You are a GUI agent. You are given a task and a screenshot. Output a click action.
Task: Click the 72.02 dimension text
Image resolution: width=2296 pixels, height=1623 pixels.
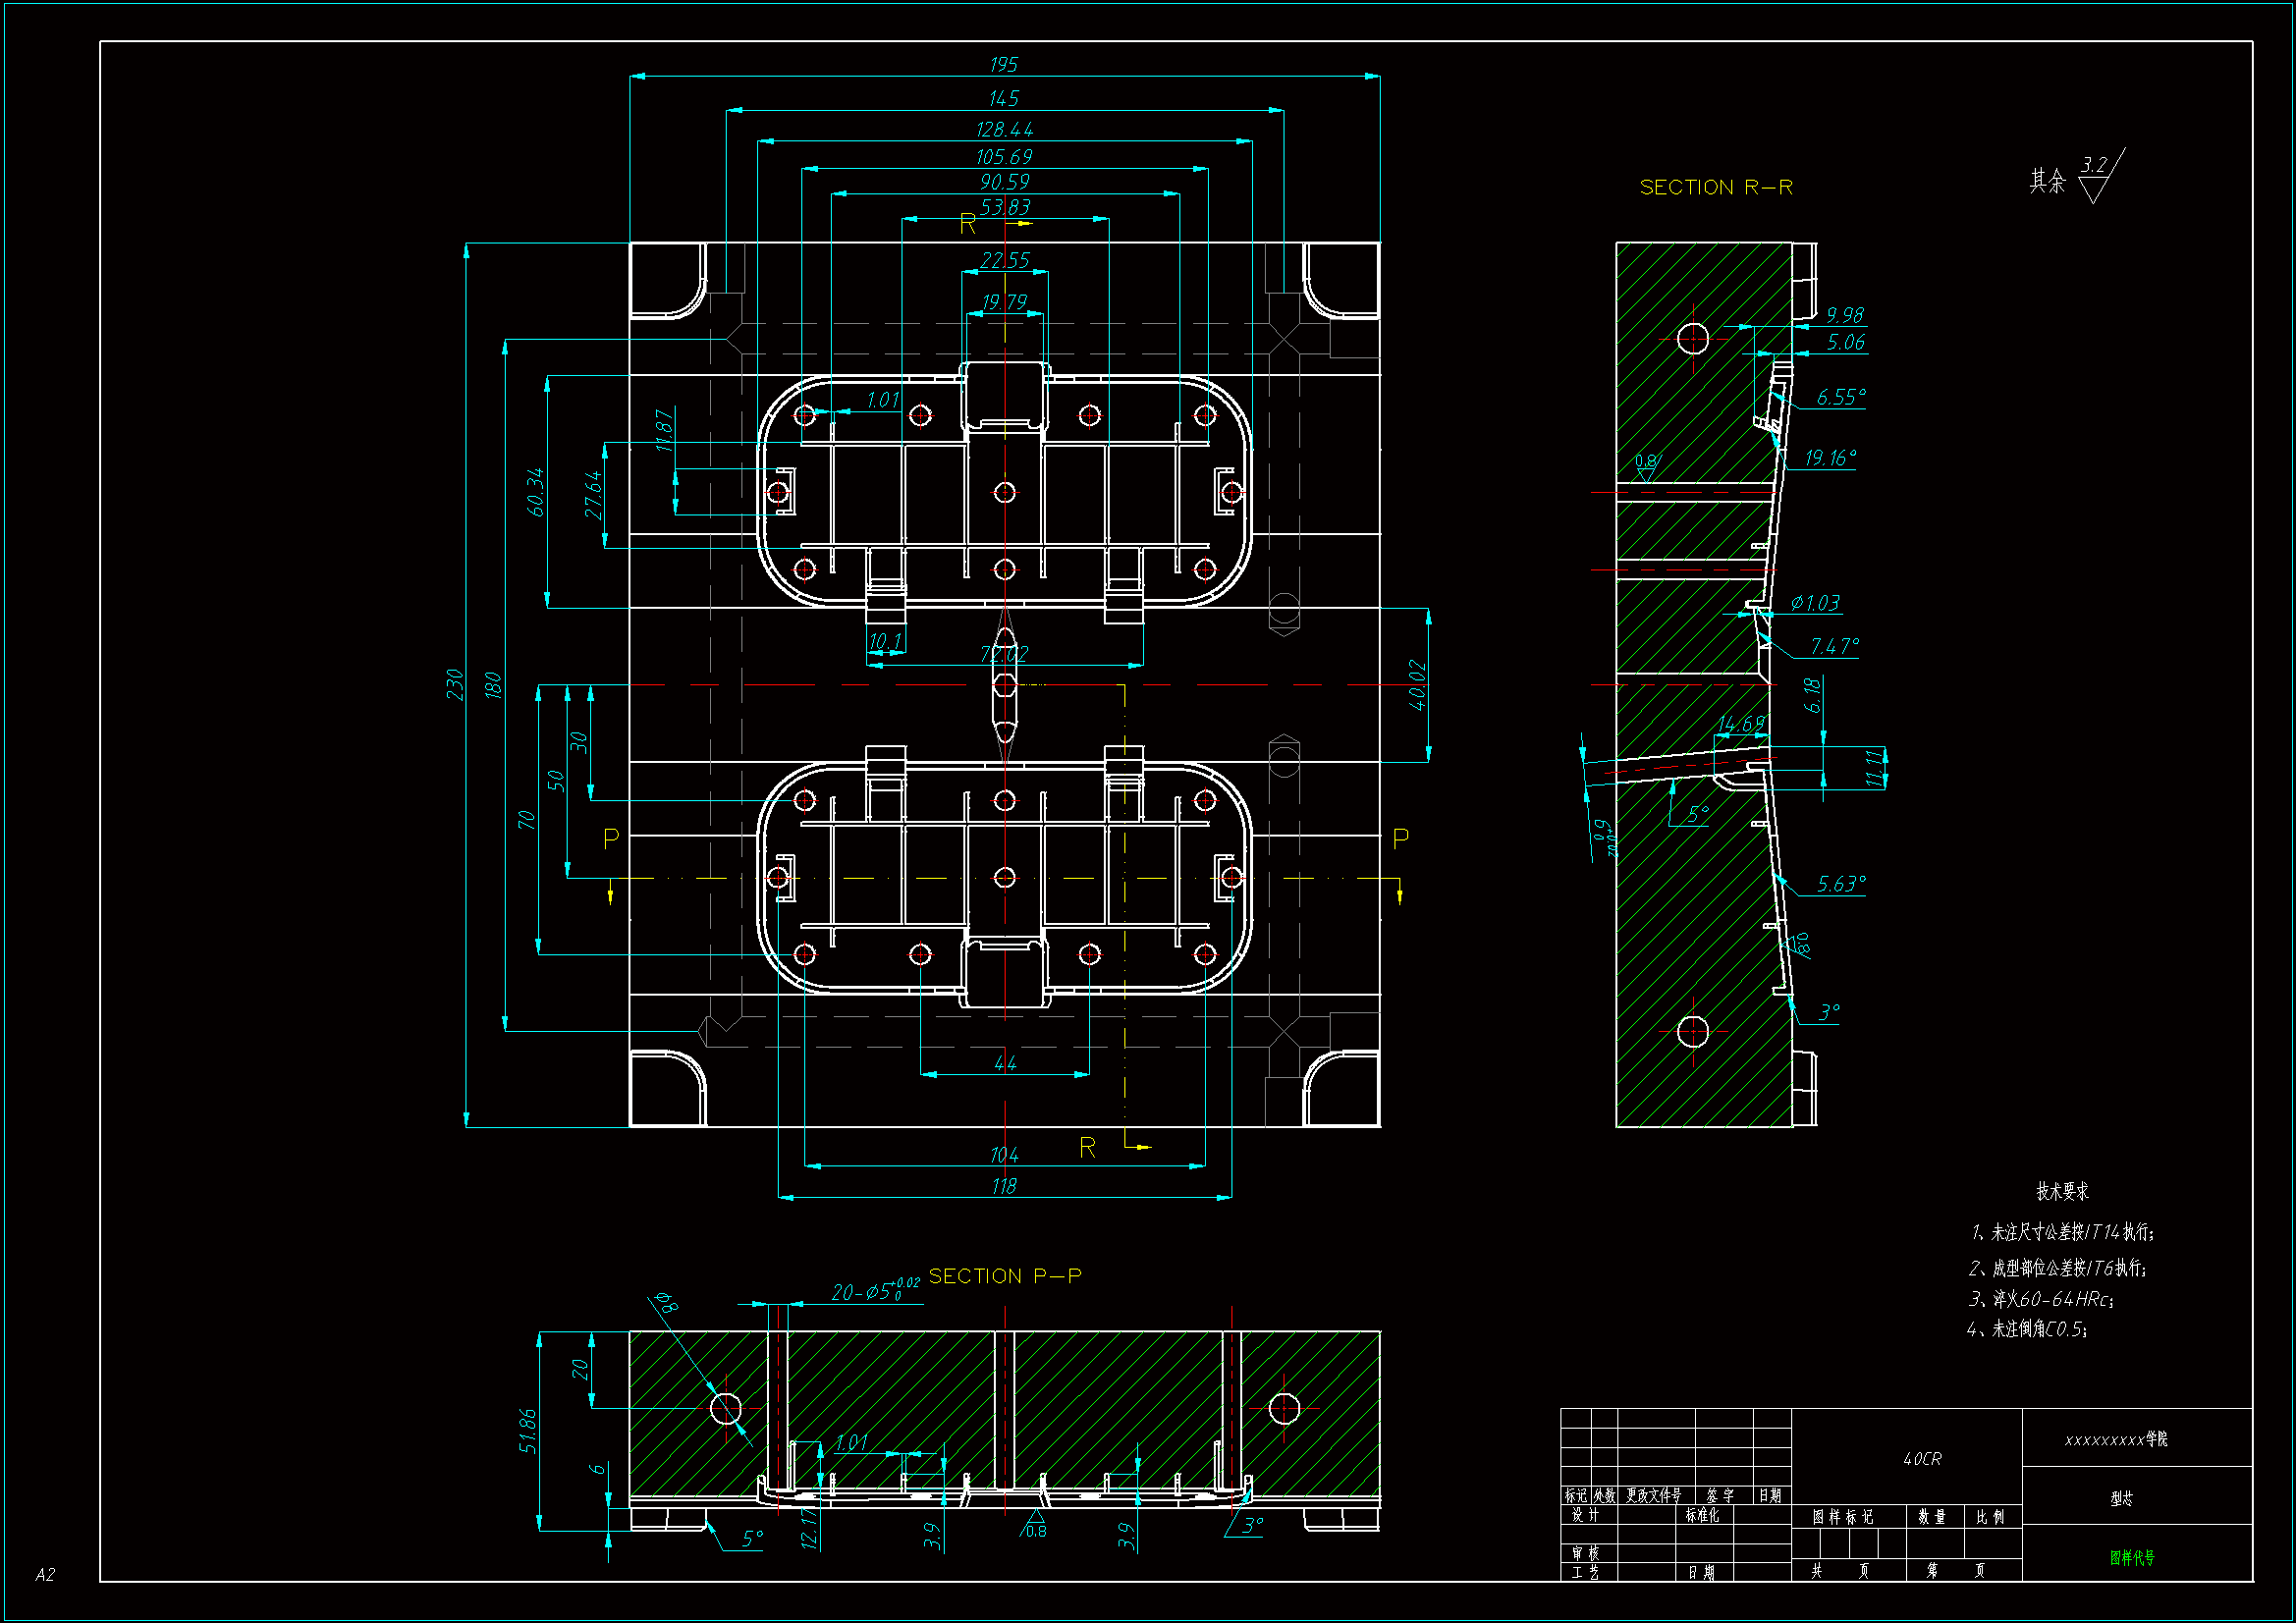pos(1003,654)
